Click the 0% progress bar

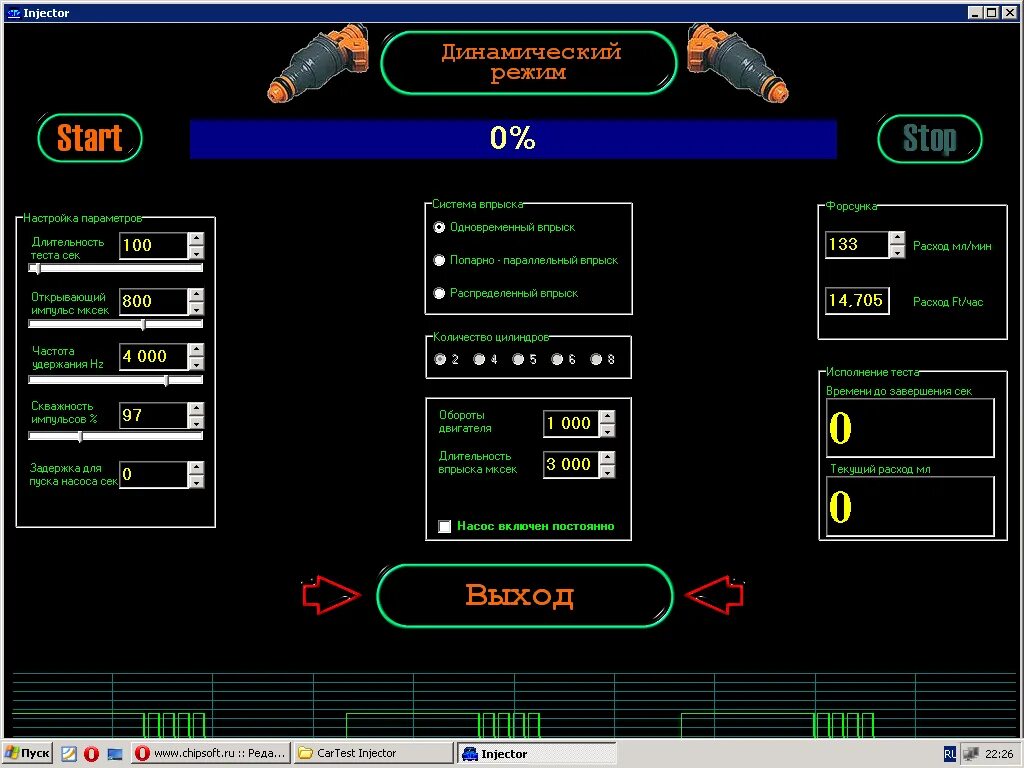[513, 138]
